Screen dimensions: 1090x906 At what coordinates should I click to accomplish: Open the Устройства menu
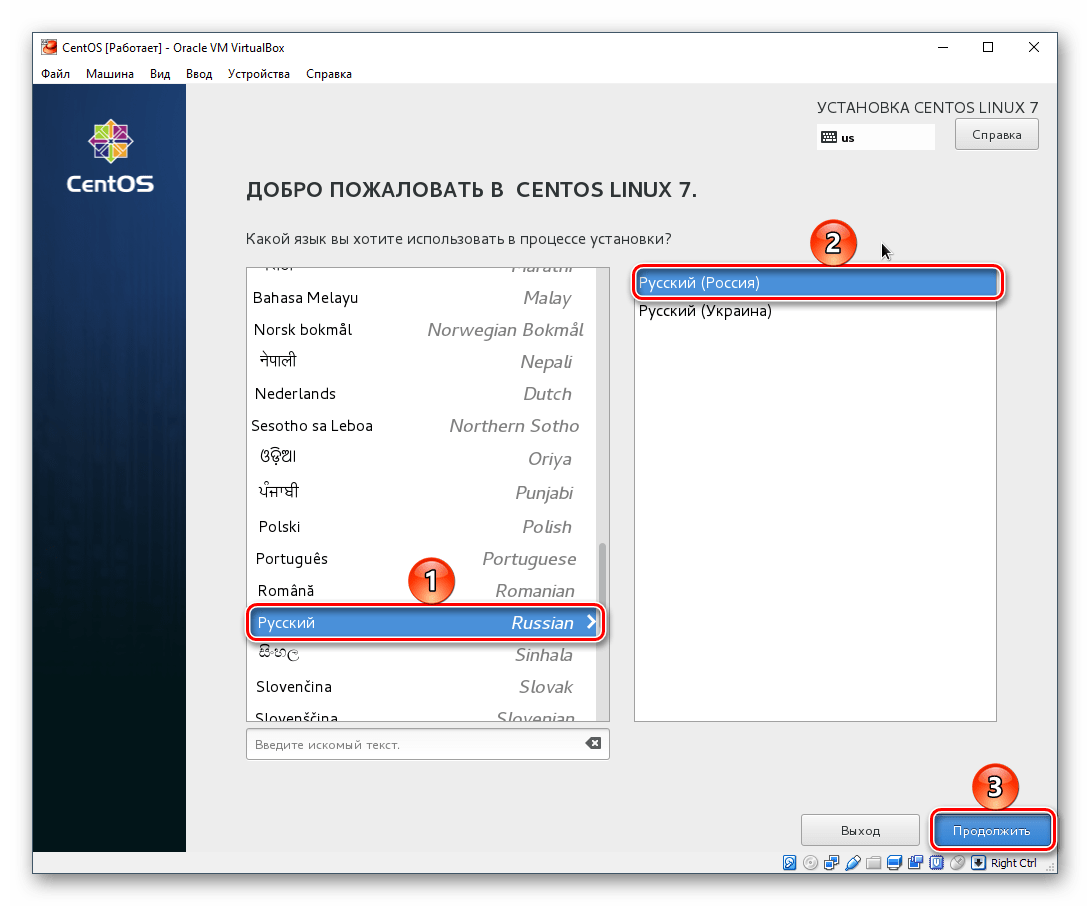pos(258,73)
